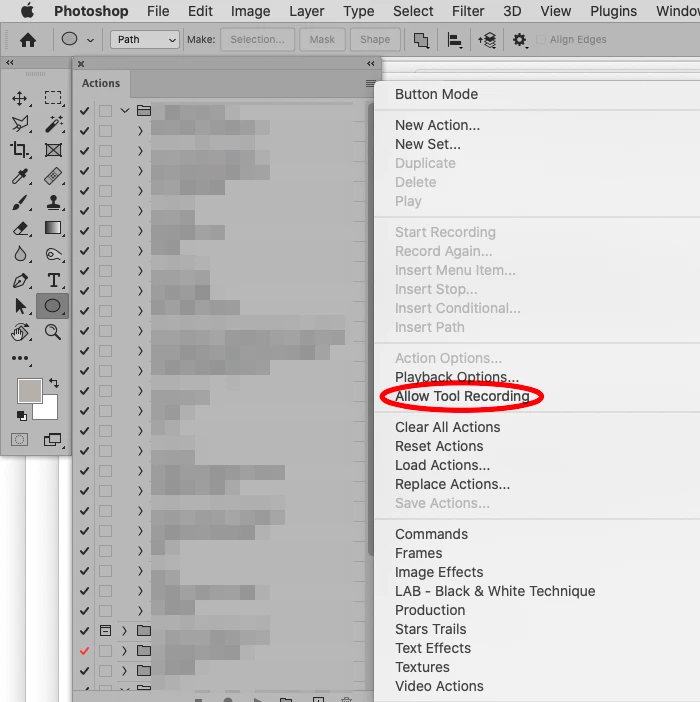
Task: Select the Dodge tool
Action: (54, 254)
